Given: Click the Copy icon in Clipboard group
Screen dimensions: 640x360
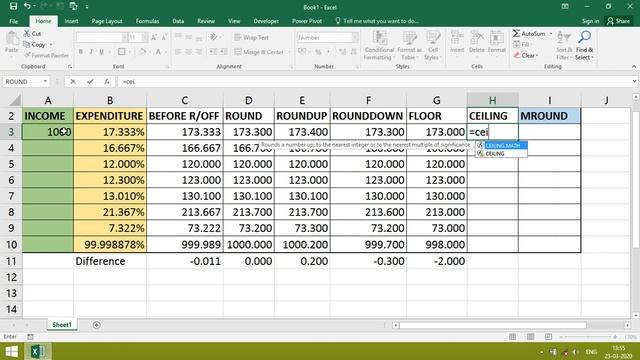Looking at the screenshot, I should click(27, 44).
